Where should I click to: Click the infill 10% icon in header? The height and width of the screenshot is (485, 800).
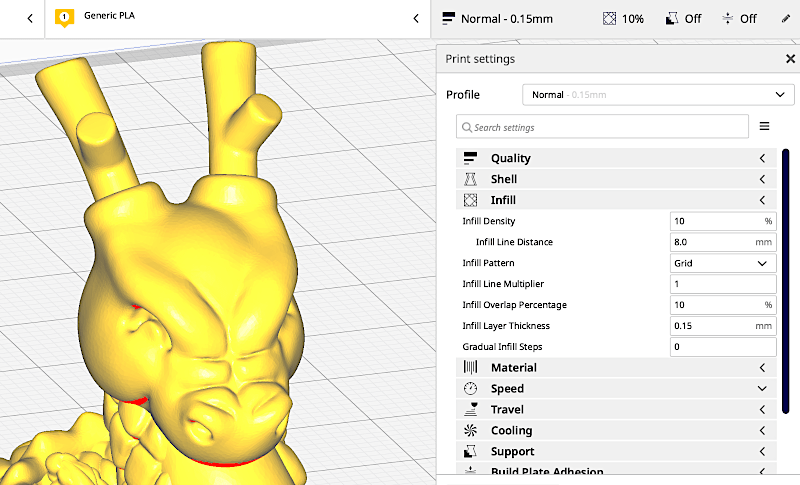(609, 19)
